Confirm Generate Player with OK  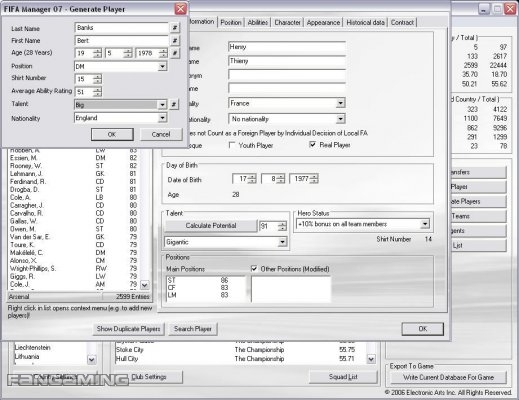(x=112, y=134)
